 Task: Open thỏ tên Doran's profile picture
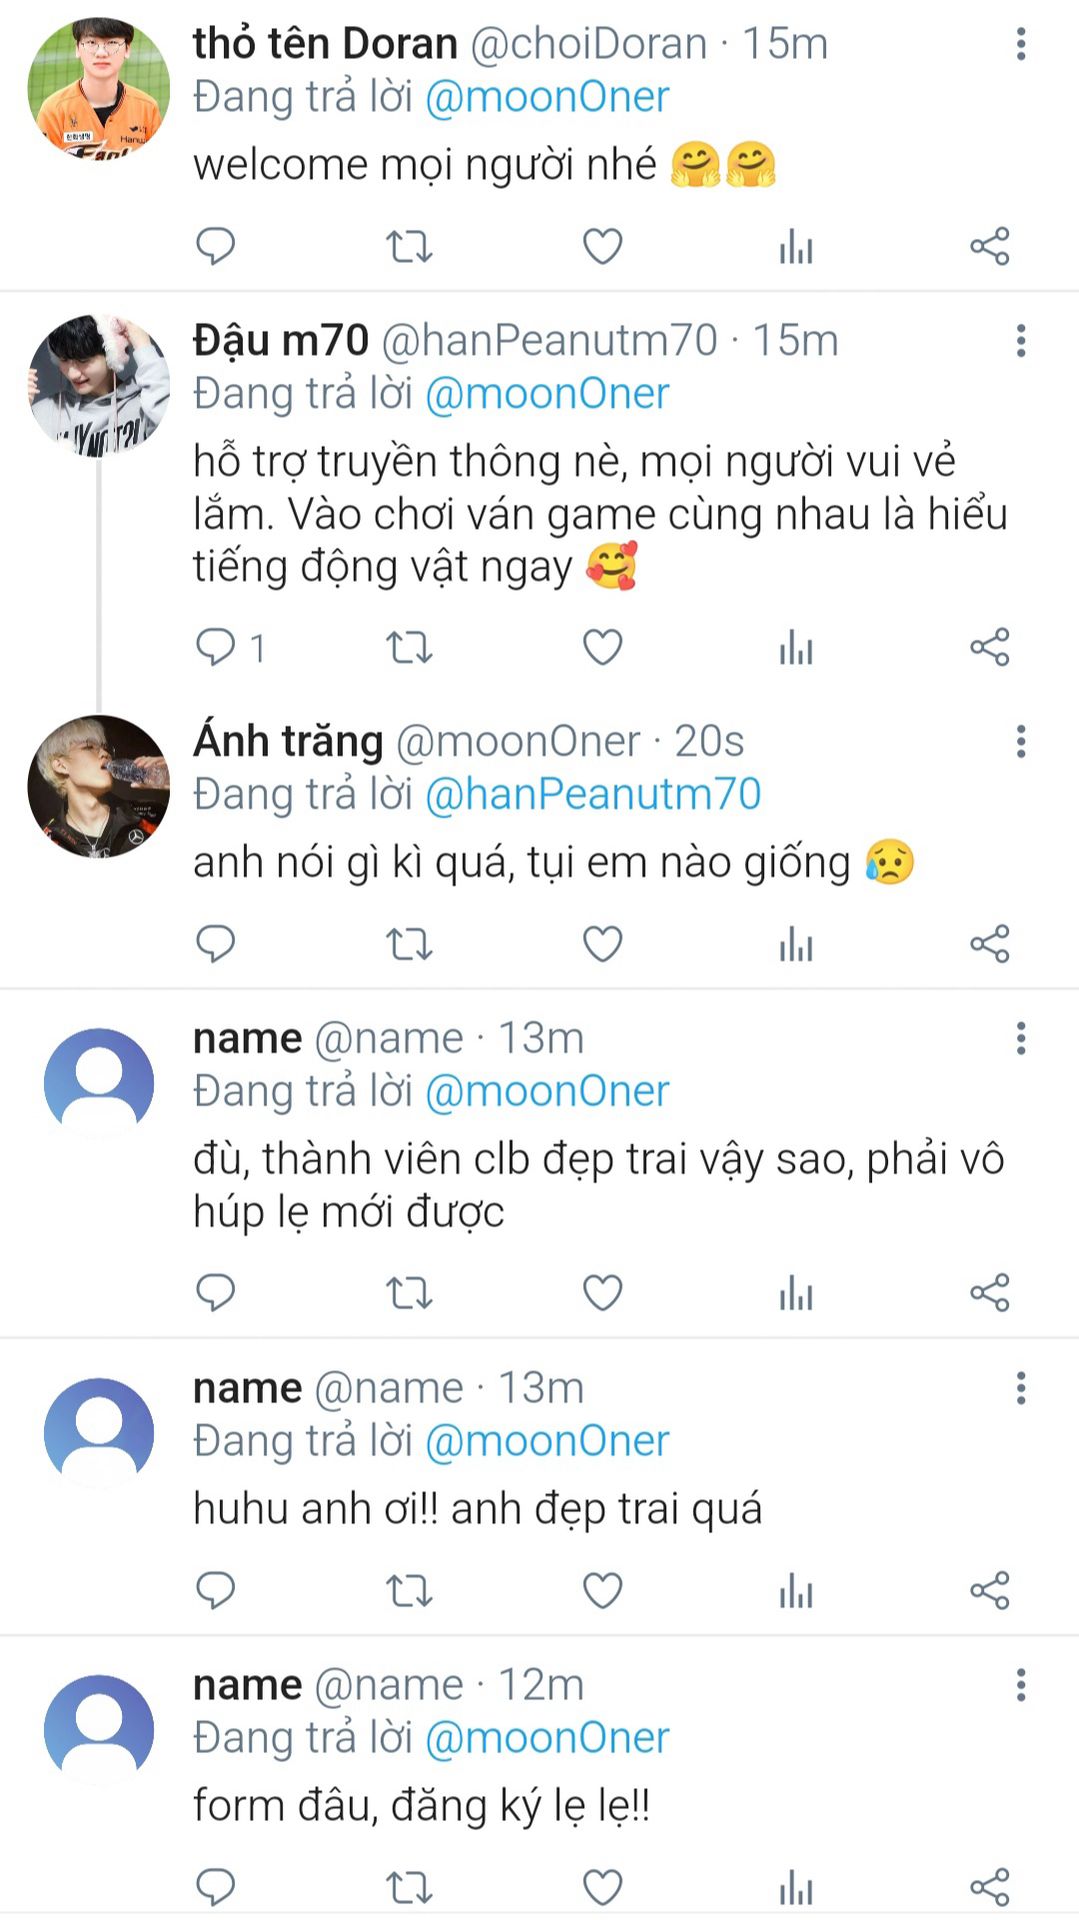coord(98,88)
